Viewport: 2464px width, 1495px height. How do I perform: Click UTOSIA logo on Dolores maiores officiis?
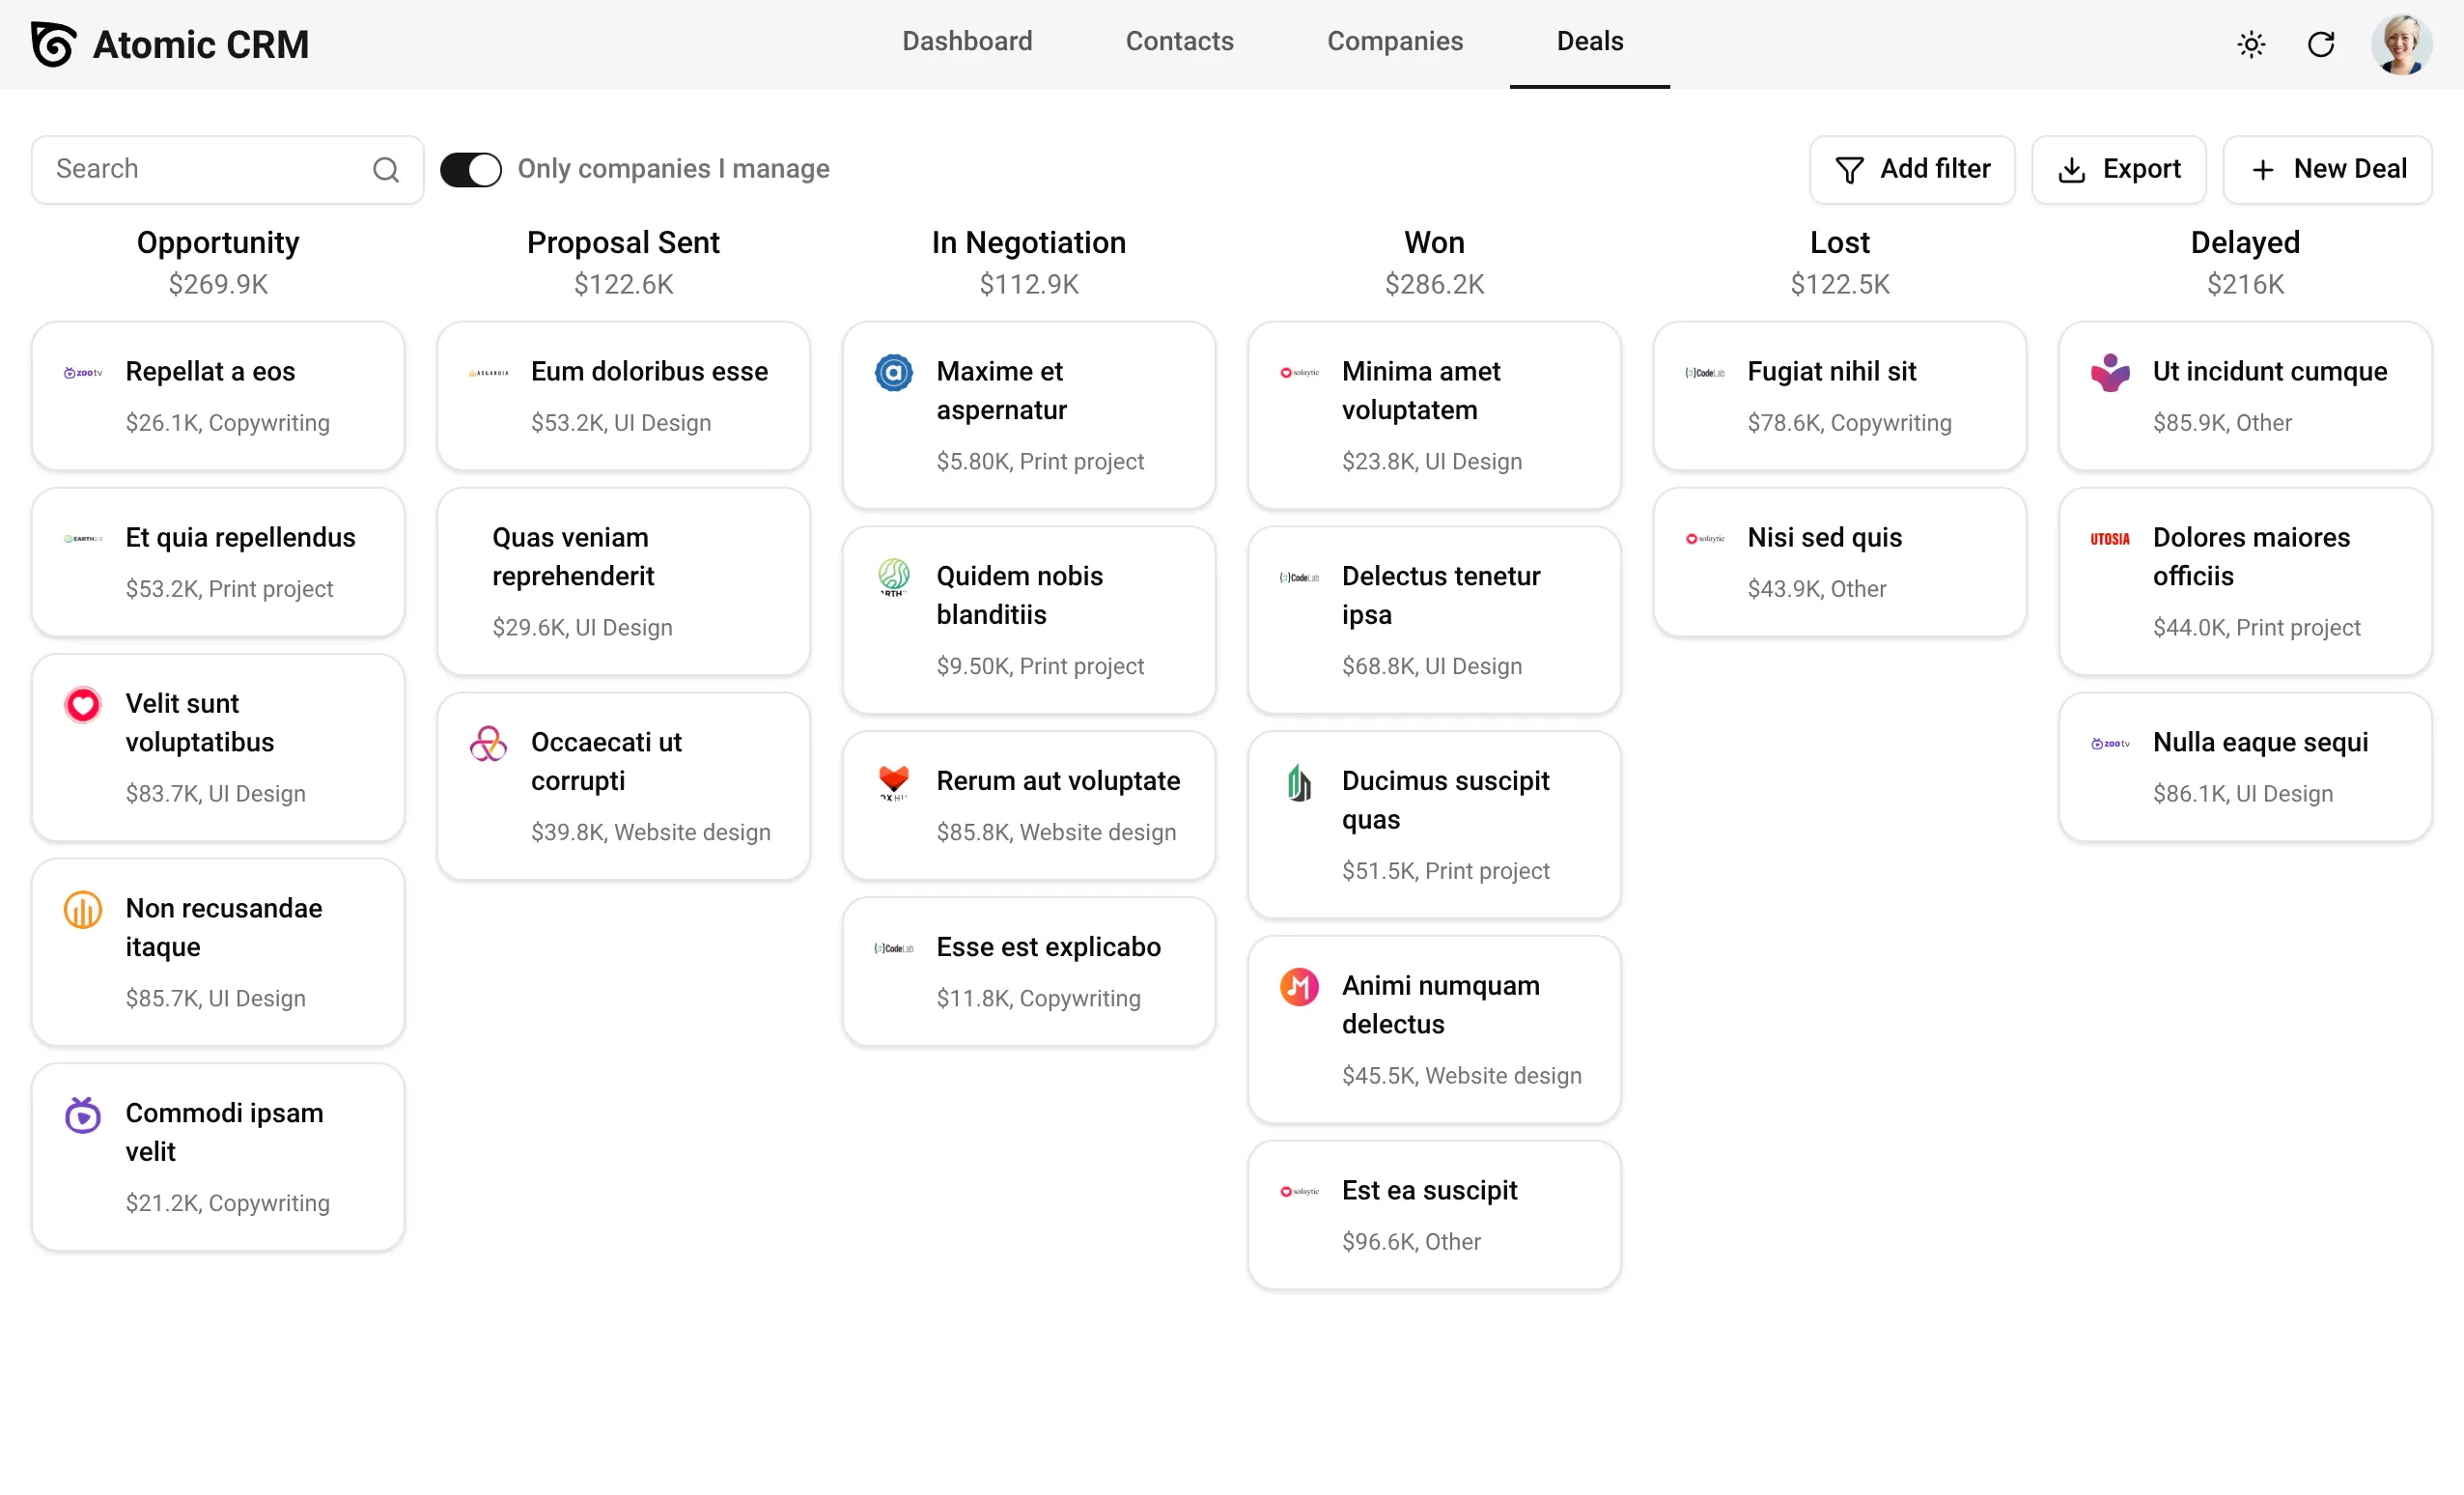2109,538
